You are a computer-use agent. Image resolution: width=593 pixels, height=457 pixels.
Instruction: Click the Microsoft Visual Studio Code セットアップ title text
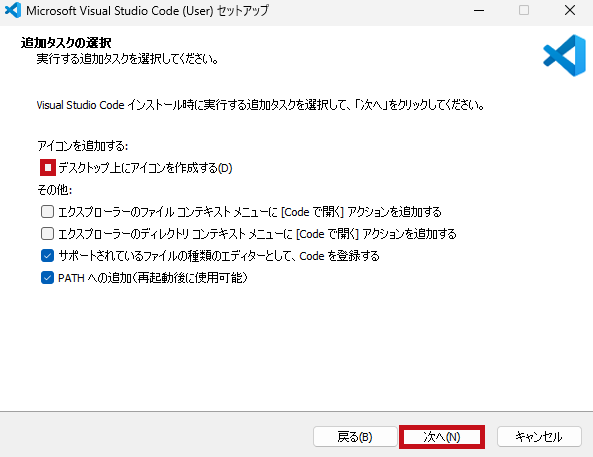[147, 11]
